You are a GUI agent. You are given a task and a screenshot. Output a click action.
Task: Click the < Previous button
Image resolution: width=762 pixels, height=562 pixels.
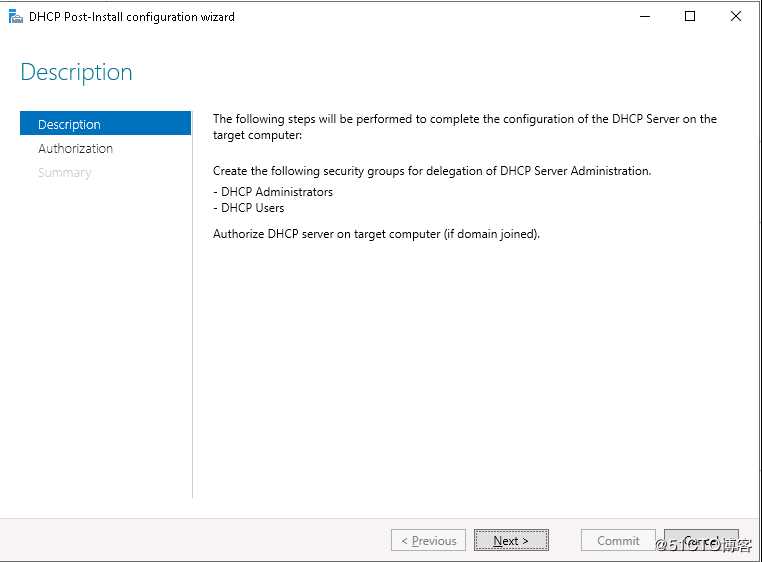(428, 540)
